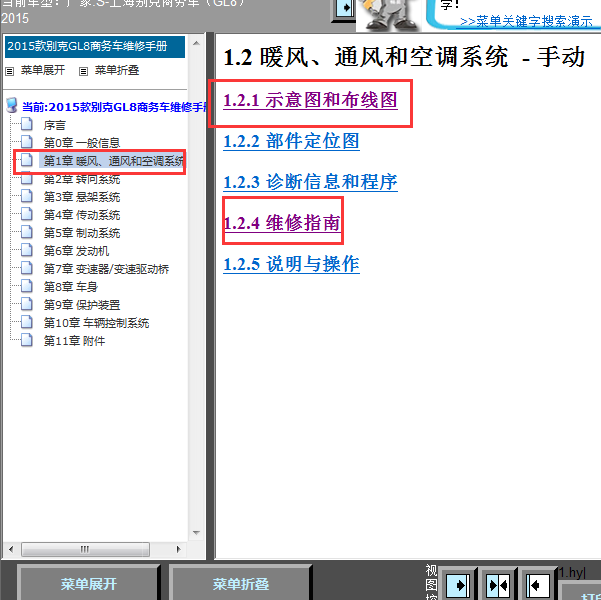
Task: Click sidebar vertical scrollbar up arrow
Action: [197, 43]
